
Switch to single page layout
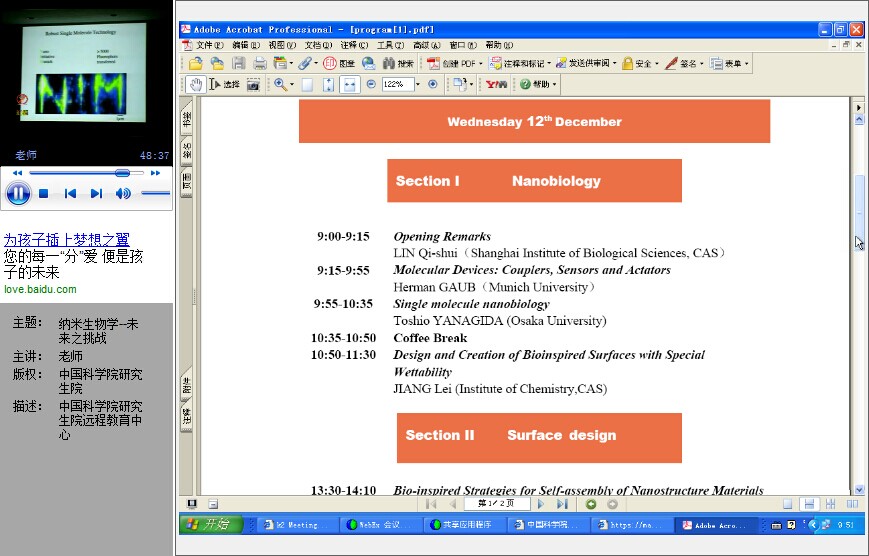click(x=788, y=504)
